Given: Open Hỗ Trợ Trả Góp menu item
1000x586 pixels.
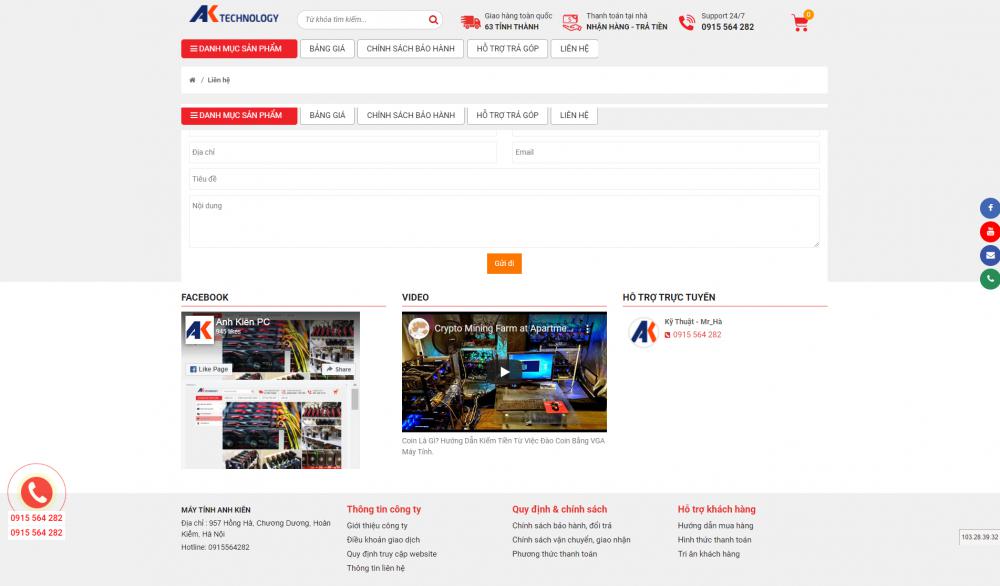Looking at the screenshot, I should [x=507, y=49].
